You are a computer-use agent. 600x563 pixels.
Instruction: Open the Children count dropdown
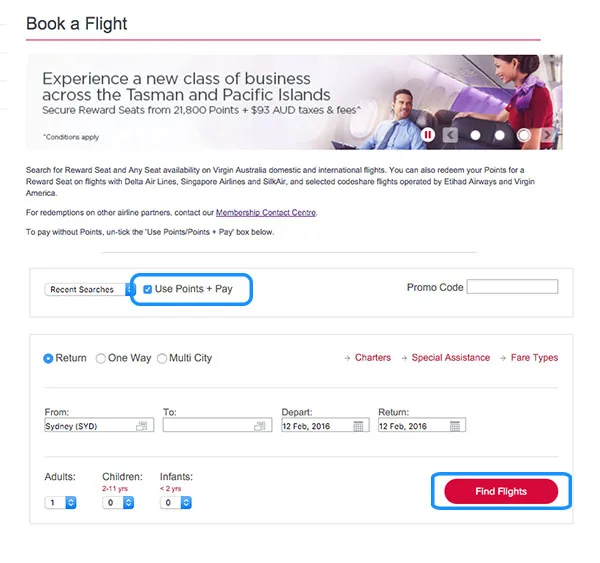point(118,502)
